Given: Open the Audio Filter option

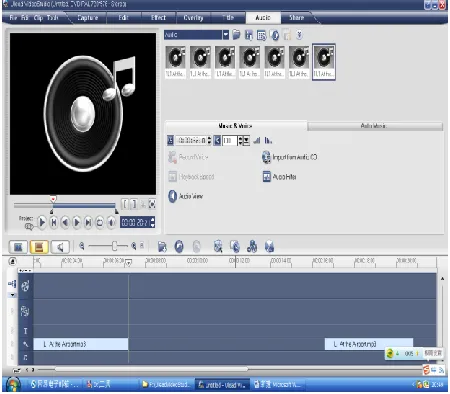Looking at the screenshot, I should pyautogui.click(x=279, y=177).
